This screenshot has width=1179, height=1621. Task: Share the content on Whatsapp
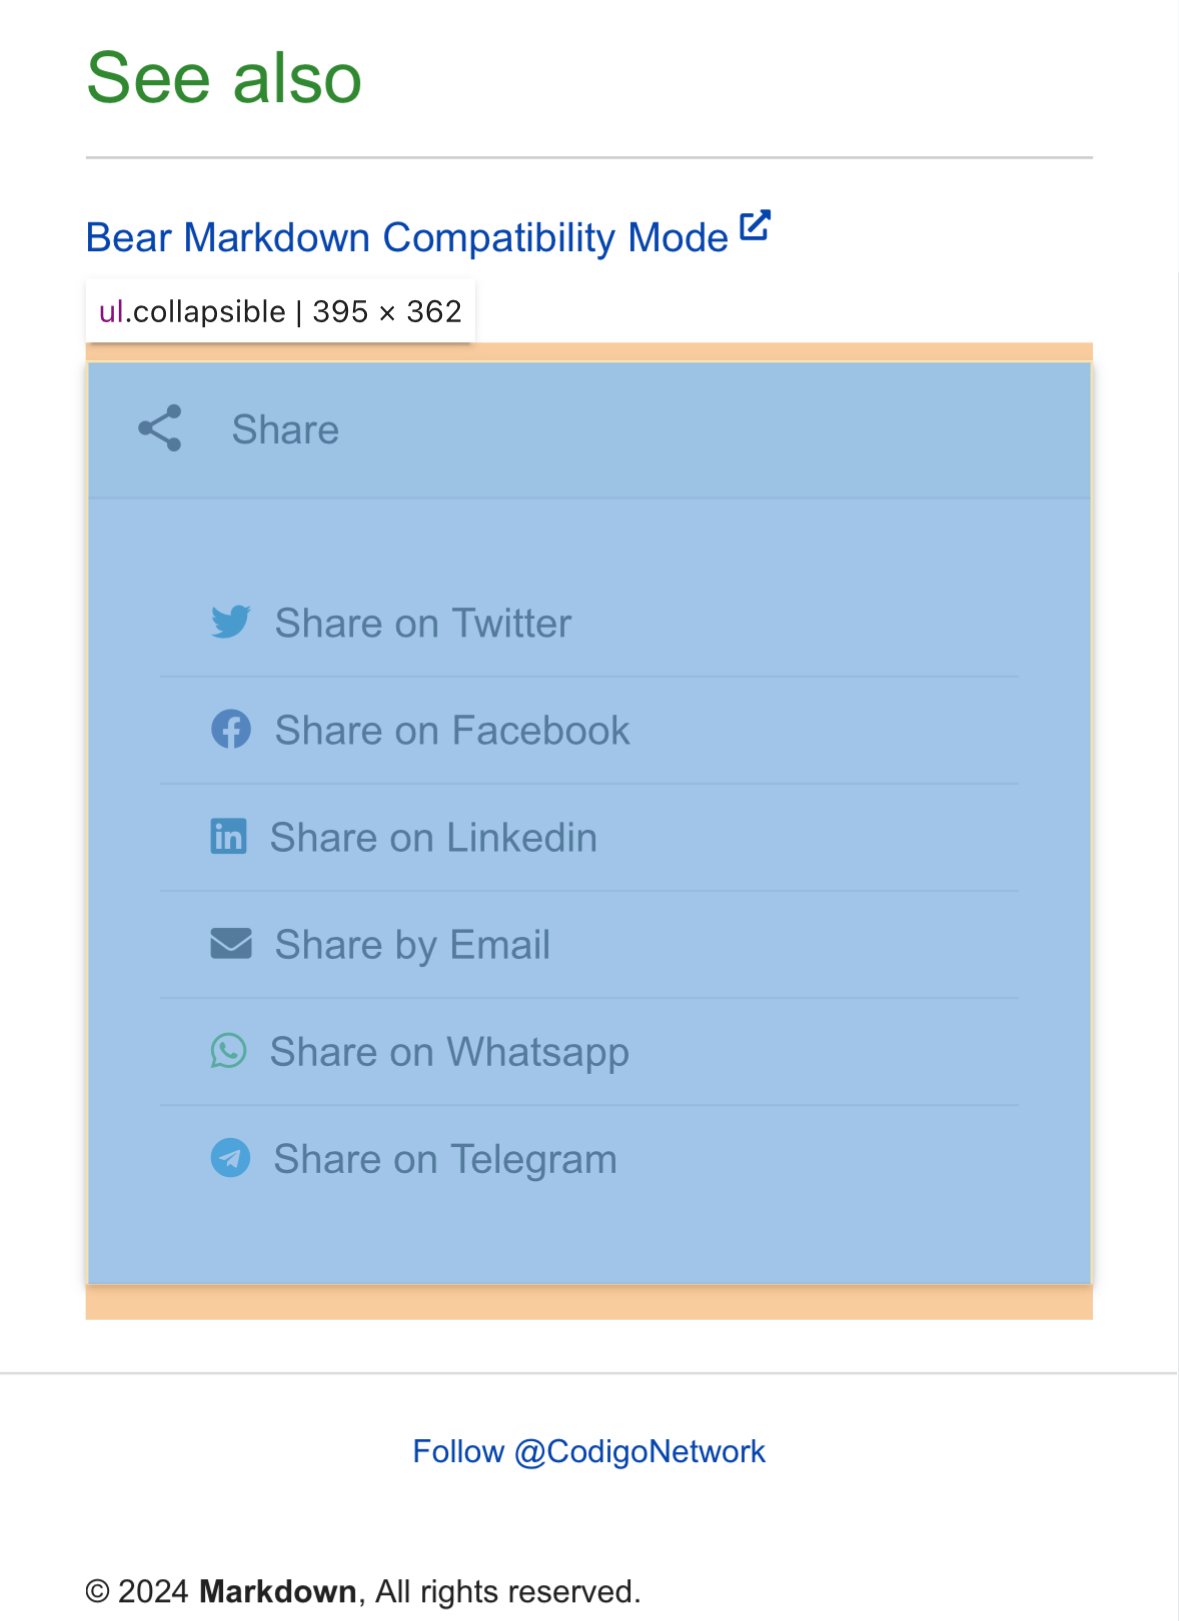(x=449, y=1051)
